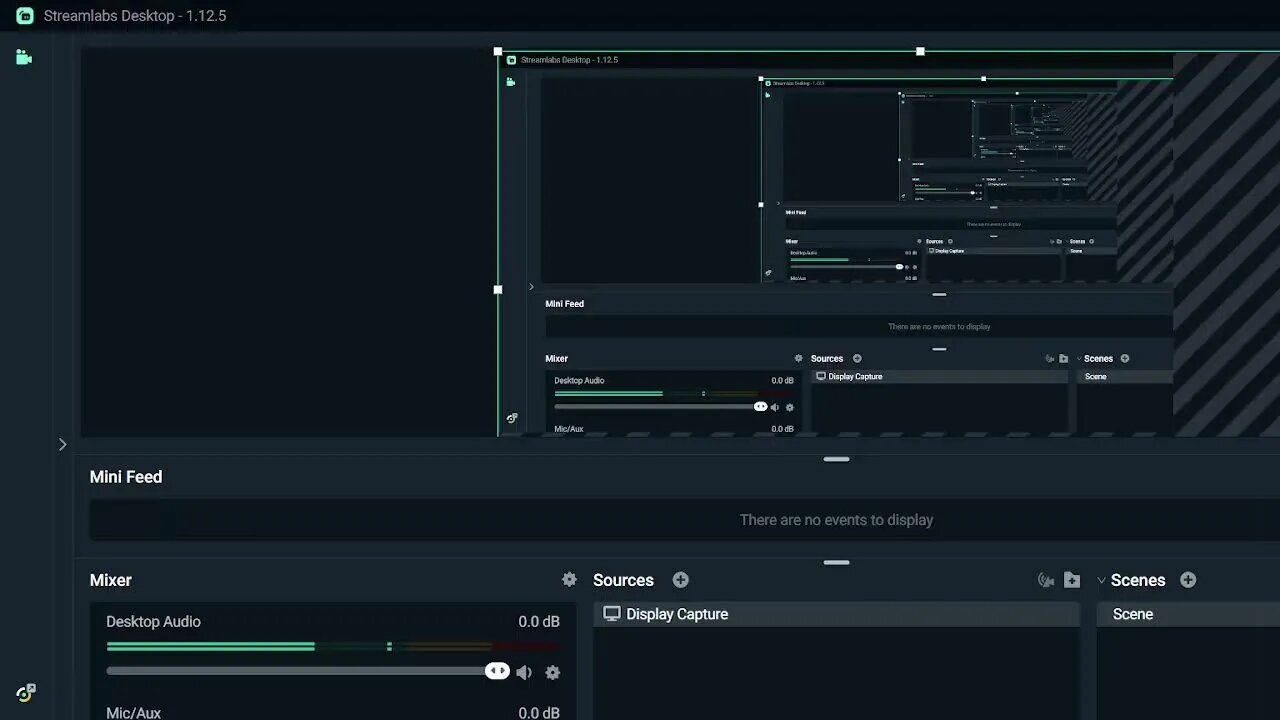Expand the left sidebar with the chevron
Viewport: 1280px width, 720px height.
pyautogui.click(x=62, y=444)
